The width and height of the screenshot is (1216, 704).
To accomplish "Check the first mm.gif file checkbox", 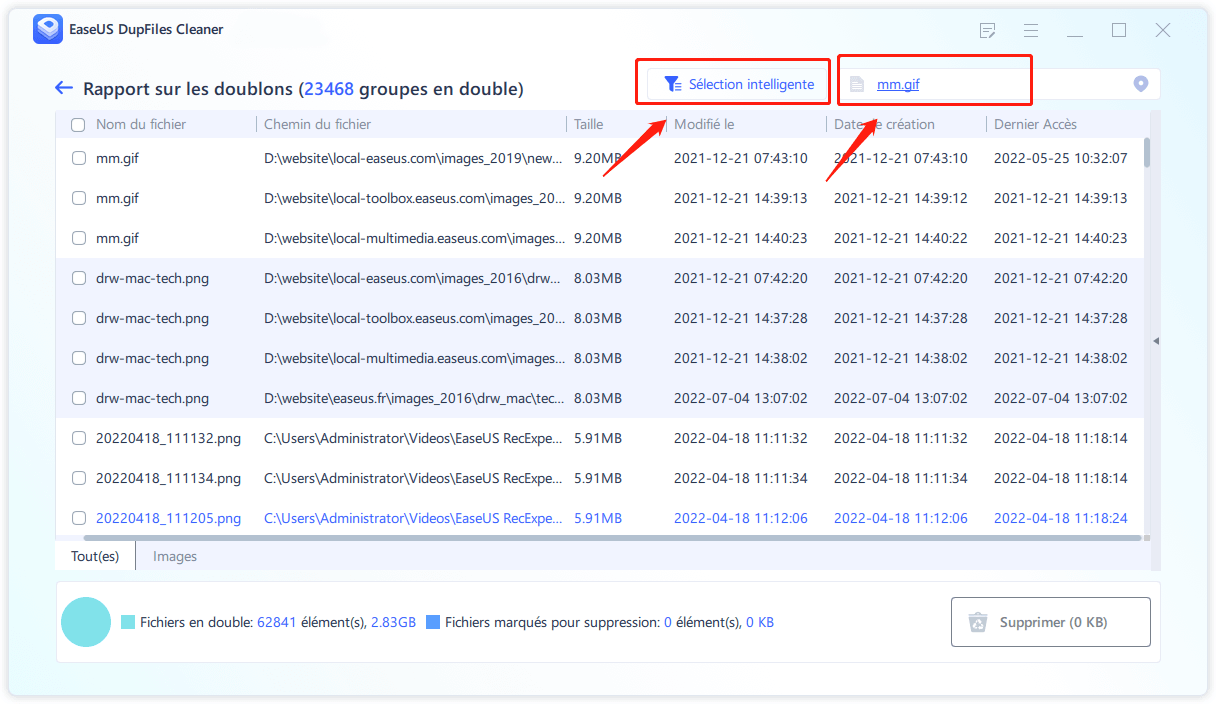I will click(x=79, y=158).
